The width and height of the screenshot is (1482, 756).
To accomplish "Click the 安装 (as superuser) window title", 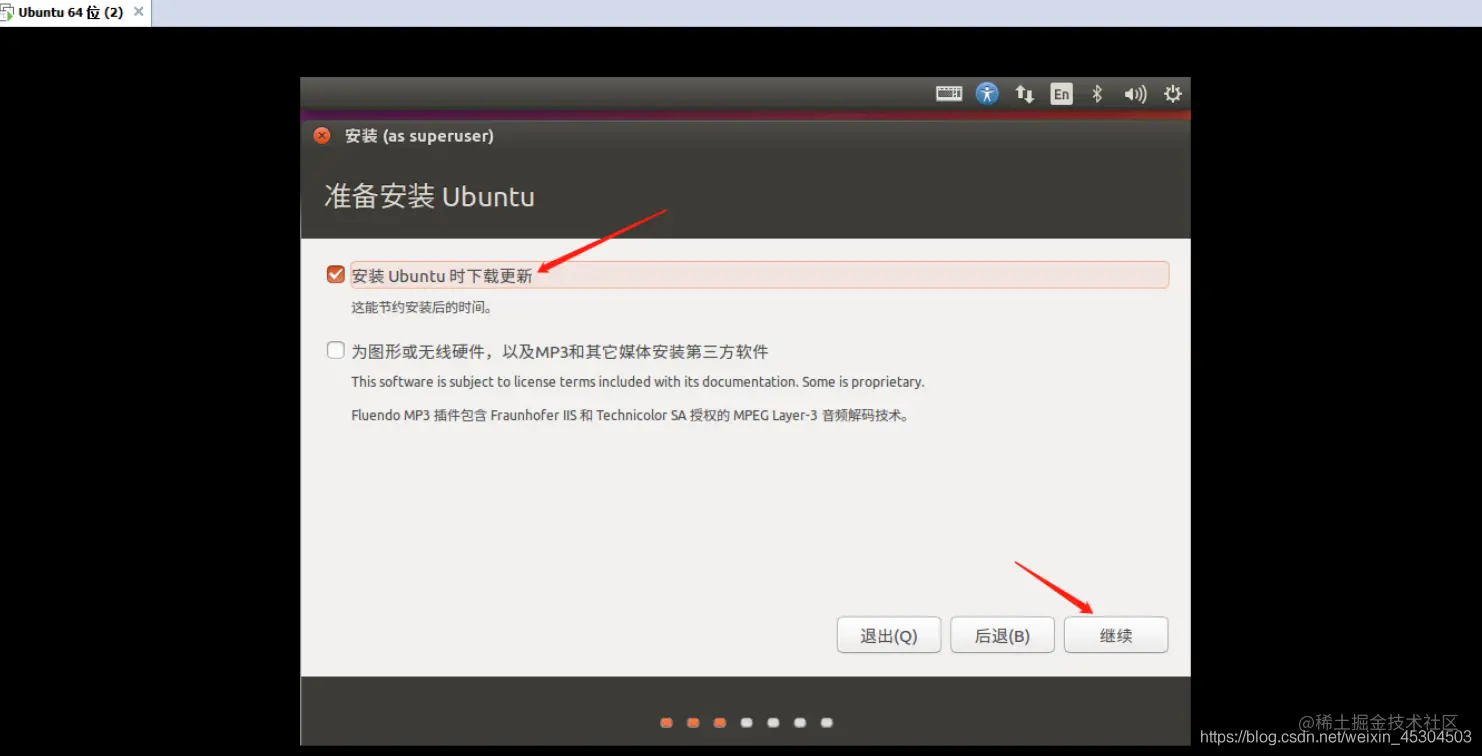I will pos(419,136).
